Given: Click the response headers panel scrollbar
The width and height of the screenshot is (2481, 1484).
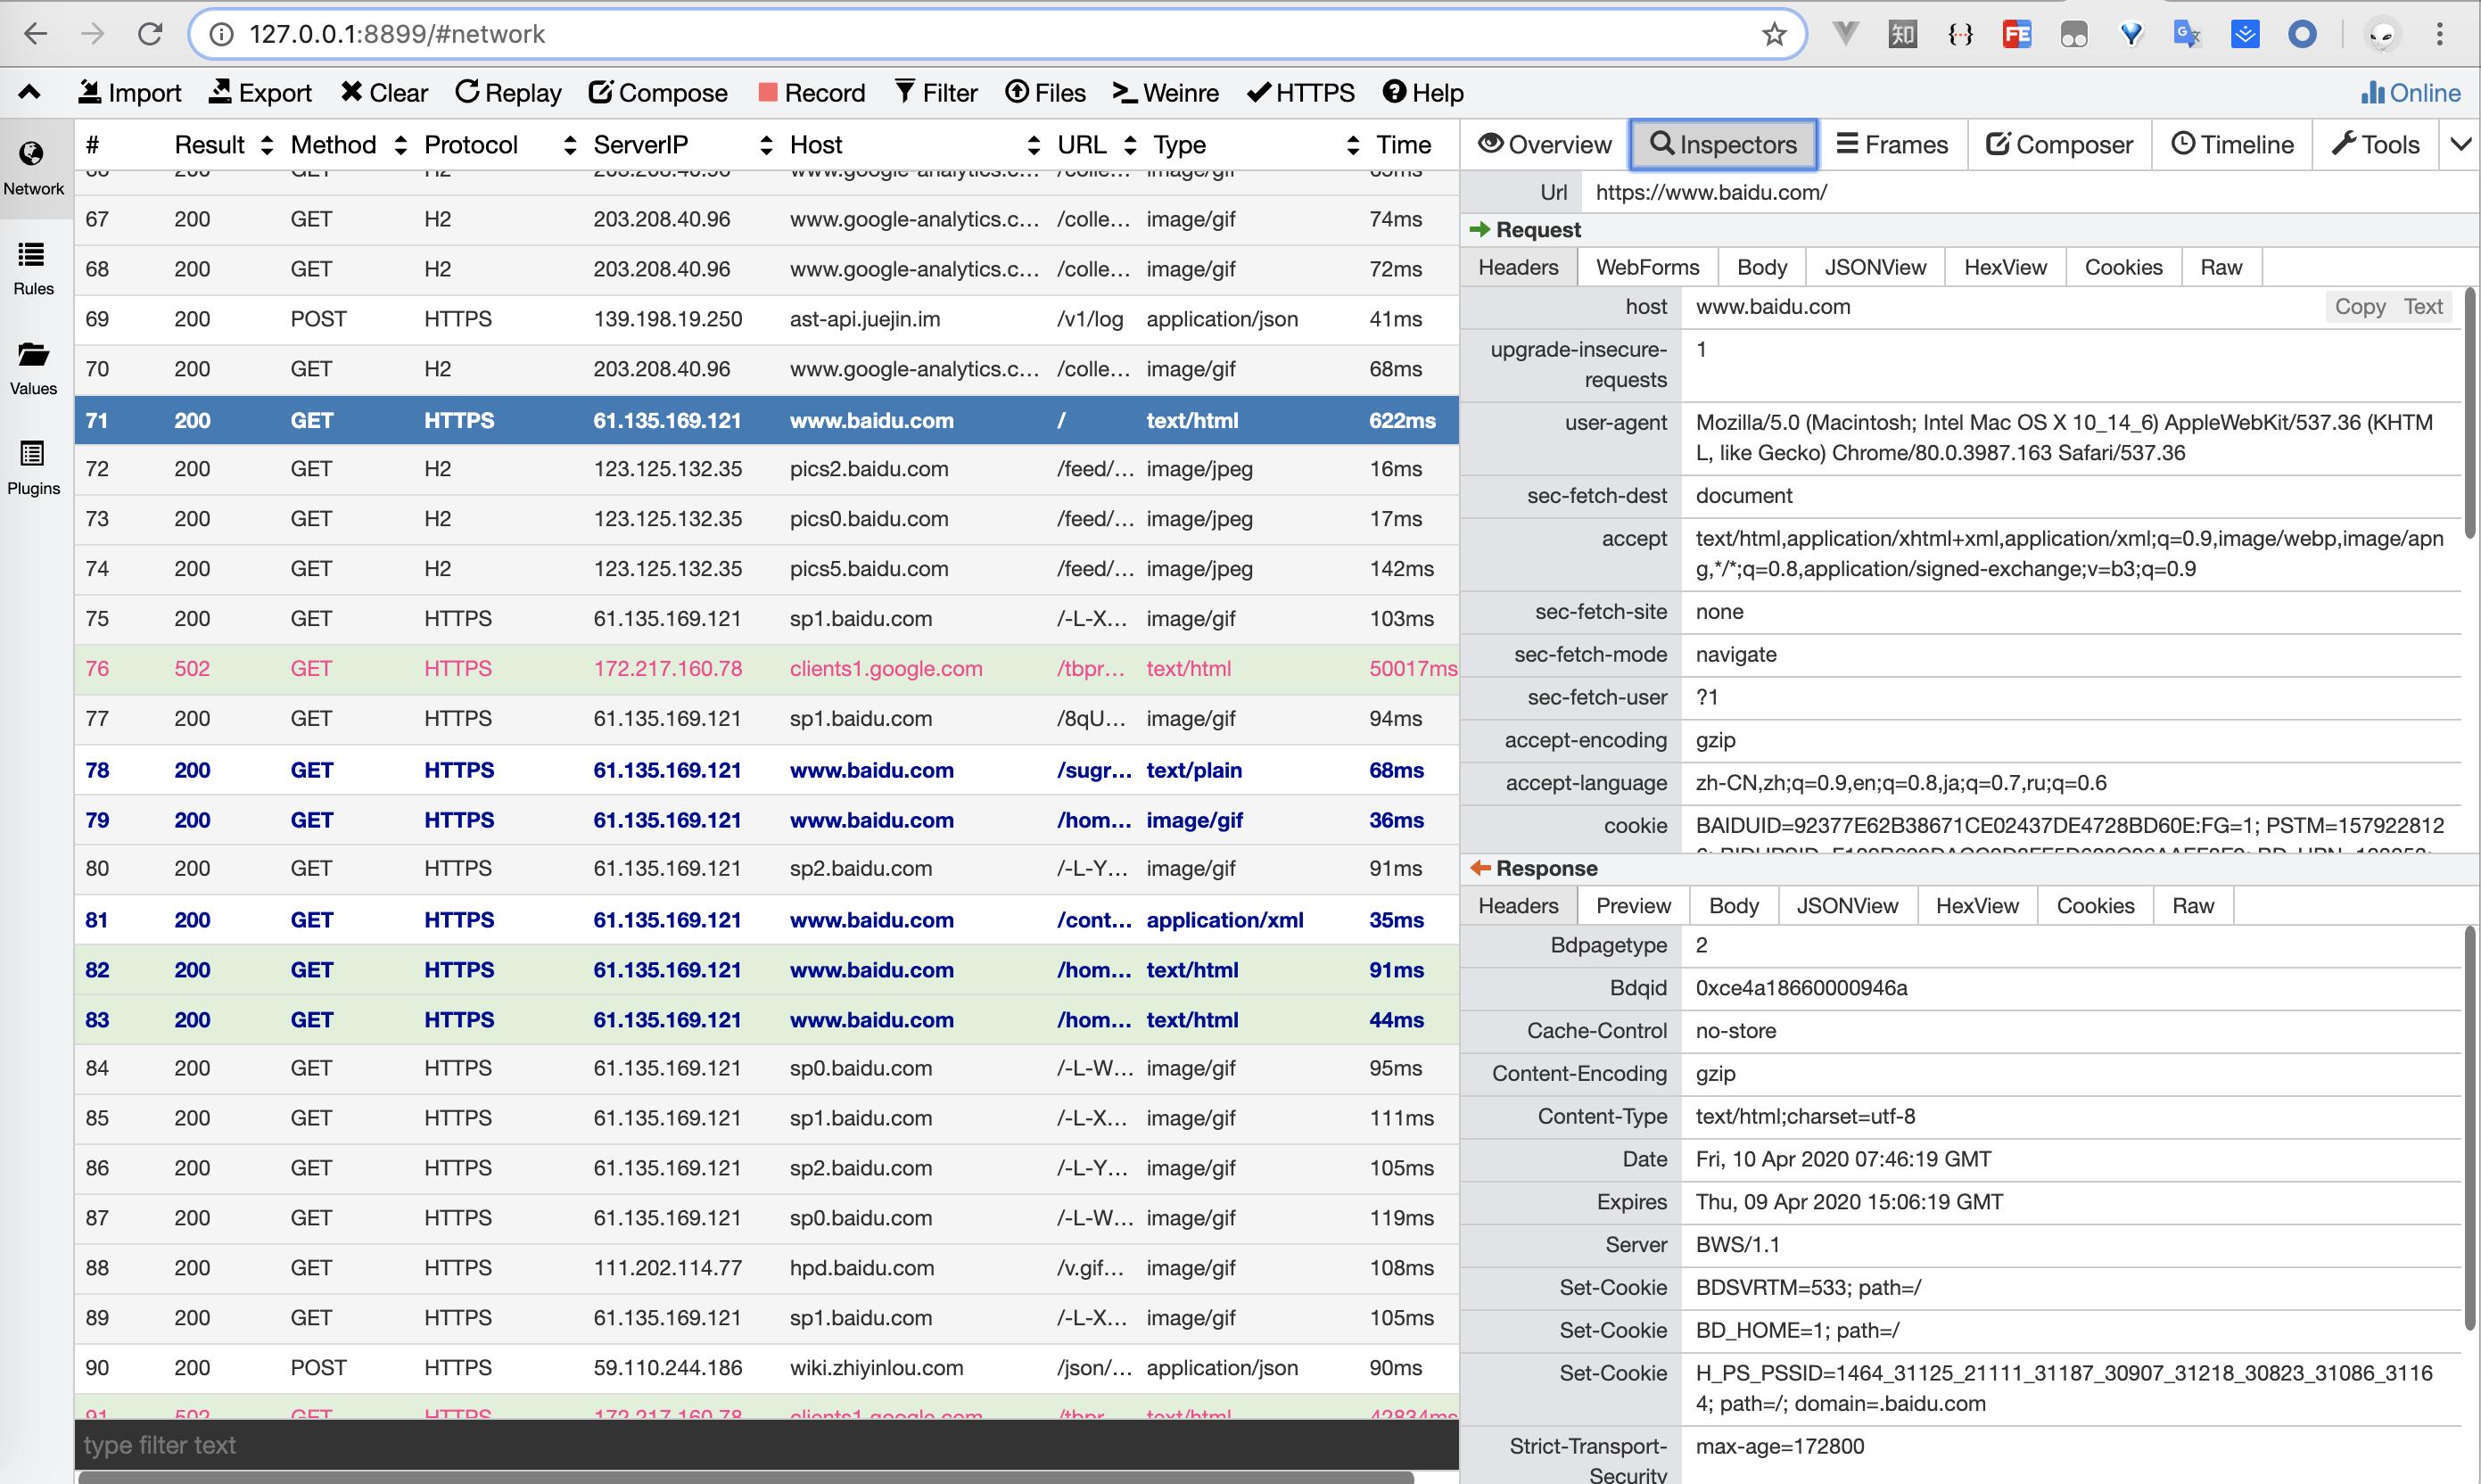Looking at the screenshot, I should (x=2470, y=1128).
